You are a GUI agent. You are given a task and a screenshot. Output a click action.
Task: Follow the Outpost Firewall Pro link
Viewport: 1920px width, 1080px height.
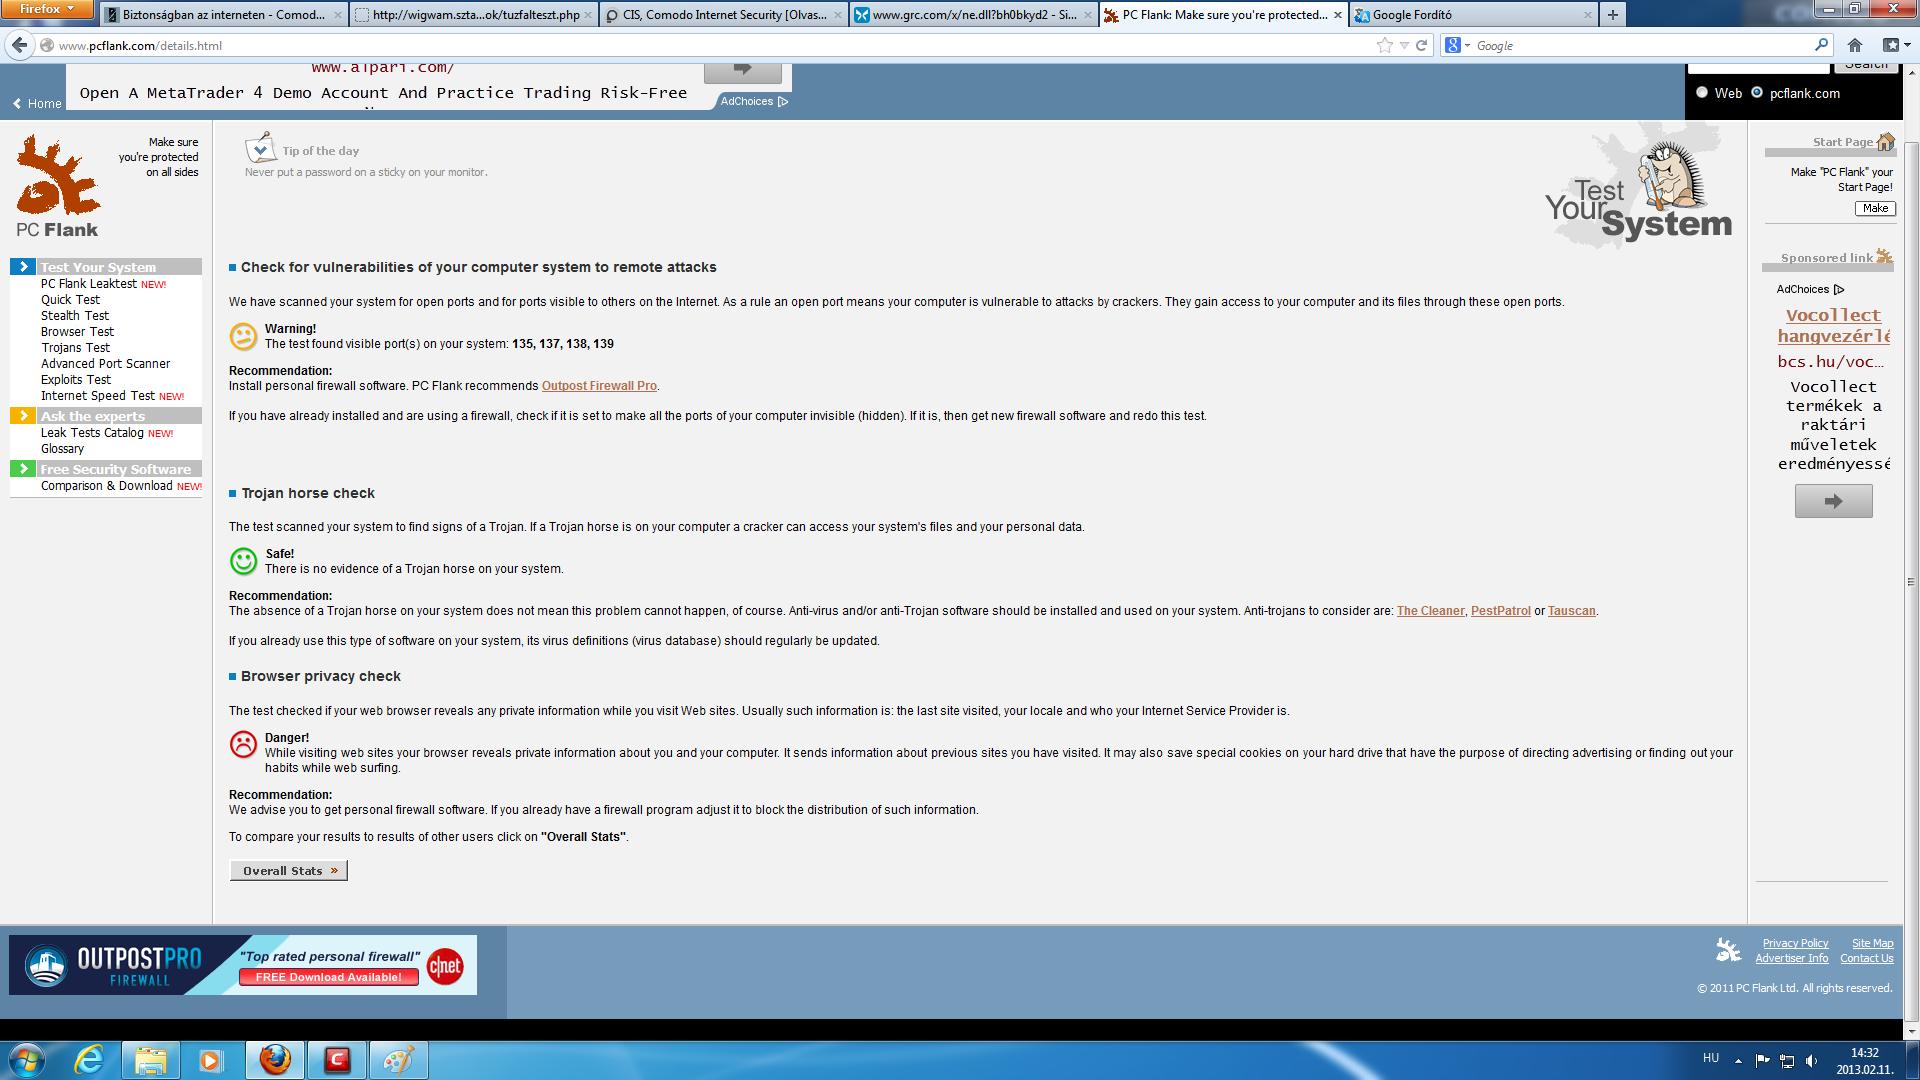click(599, 386)
